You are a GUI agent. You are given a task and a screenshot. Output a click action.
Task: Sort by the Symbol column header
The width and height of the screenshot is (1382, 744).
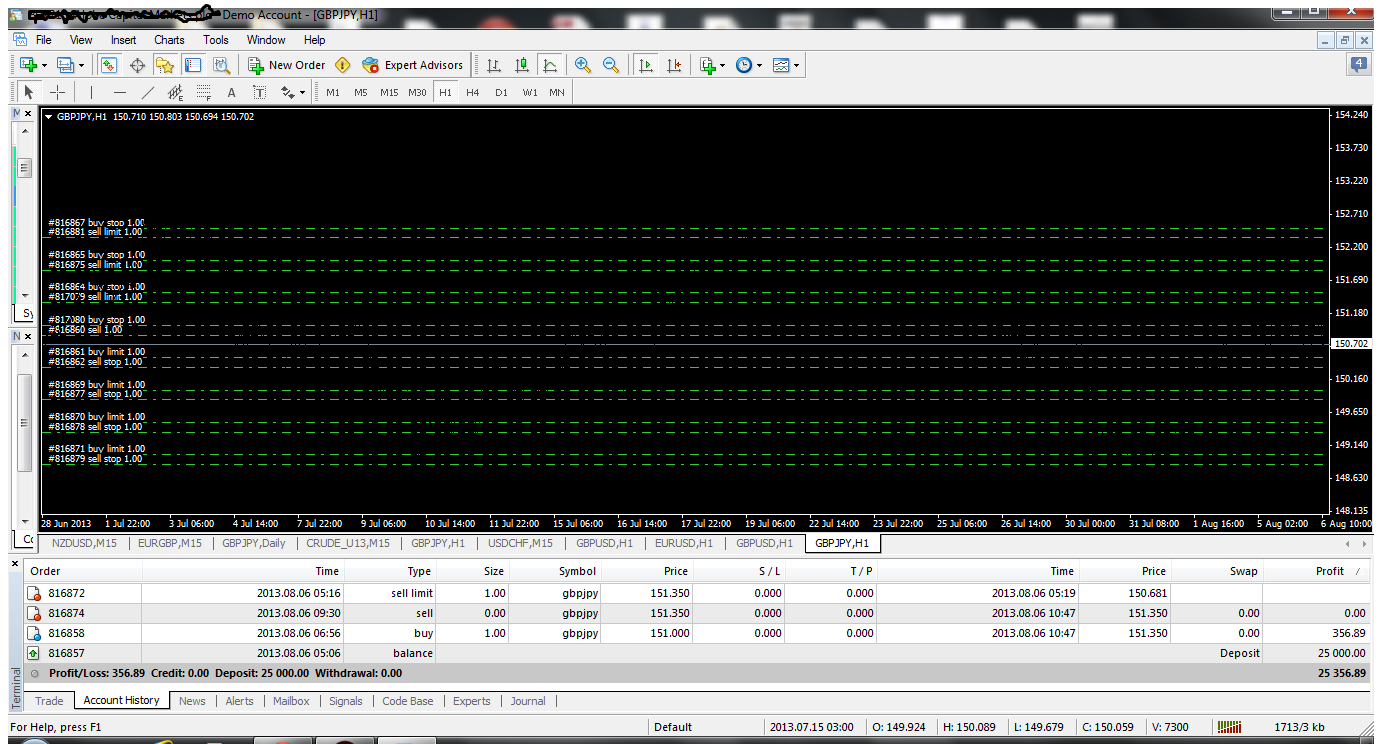coord(556,571)
